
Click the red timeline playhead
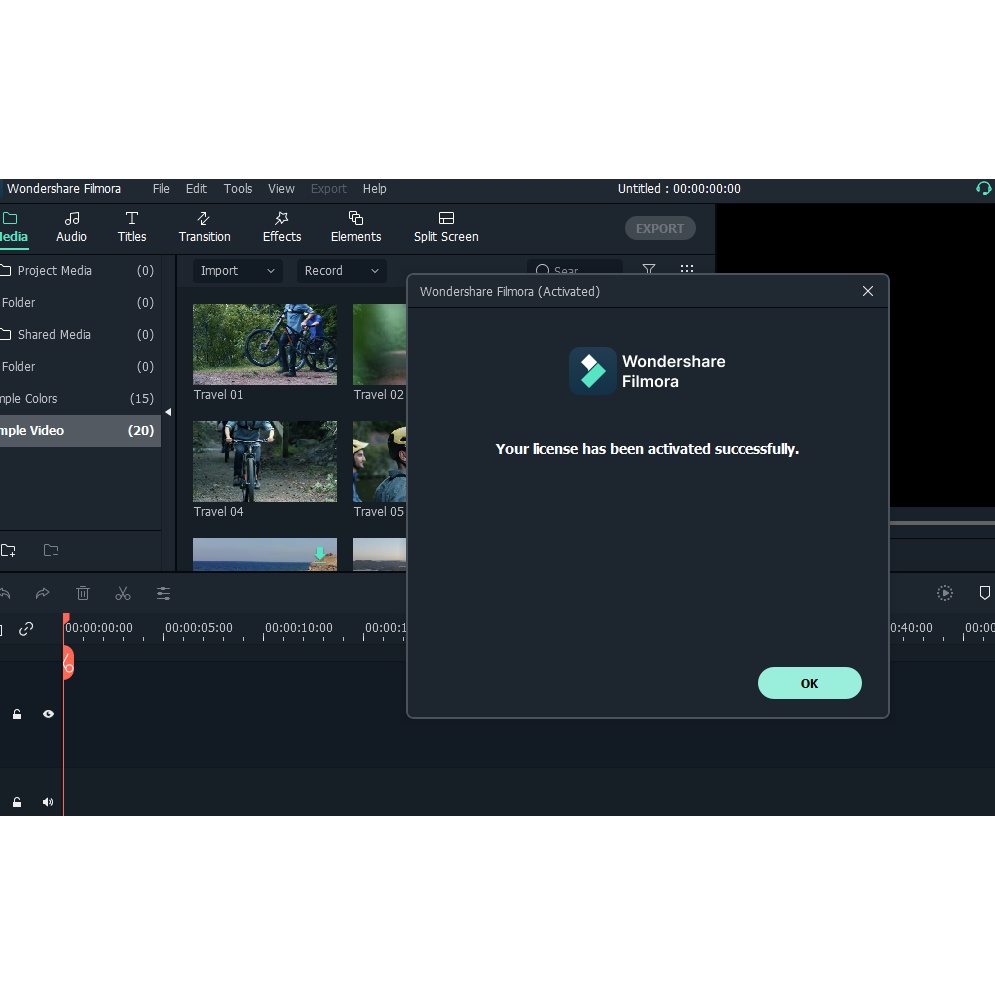point(67,661)
